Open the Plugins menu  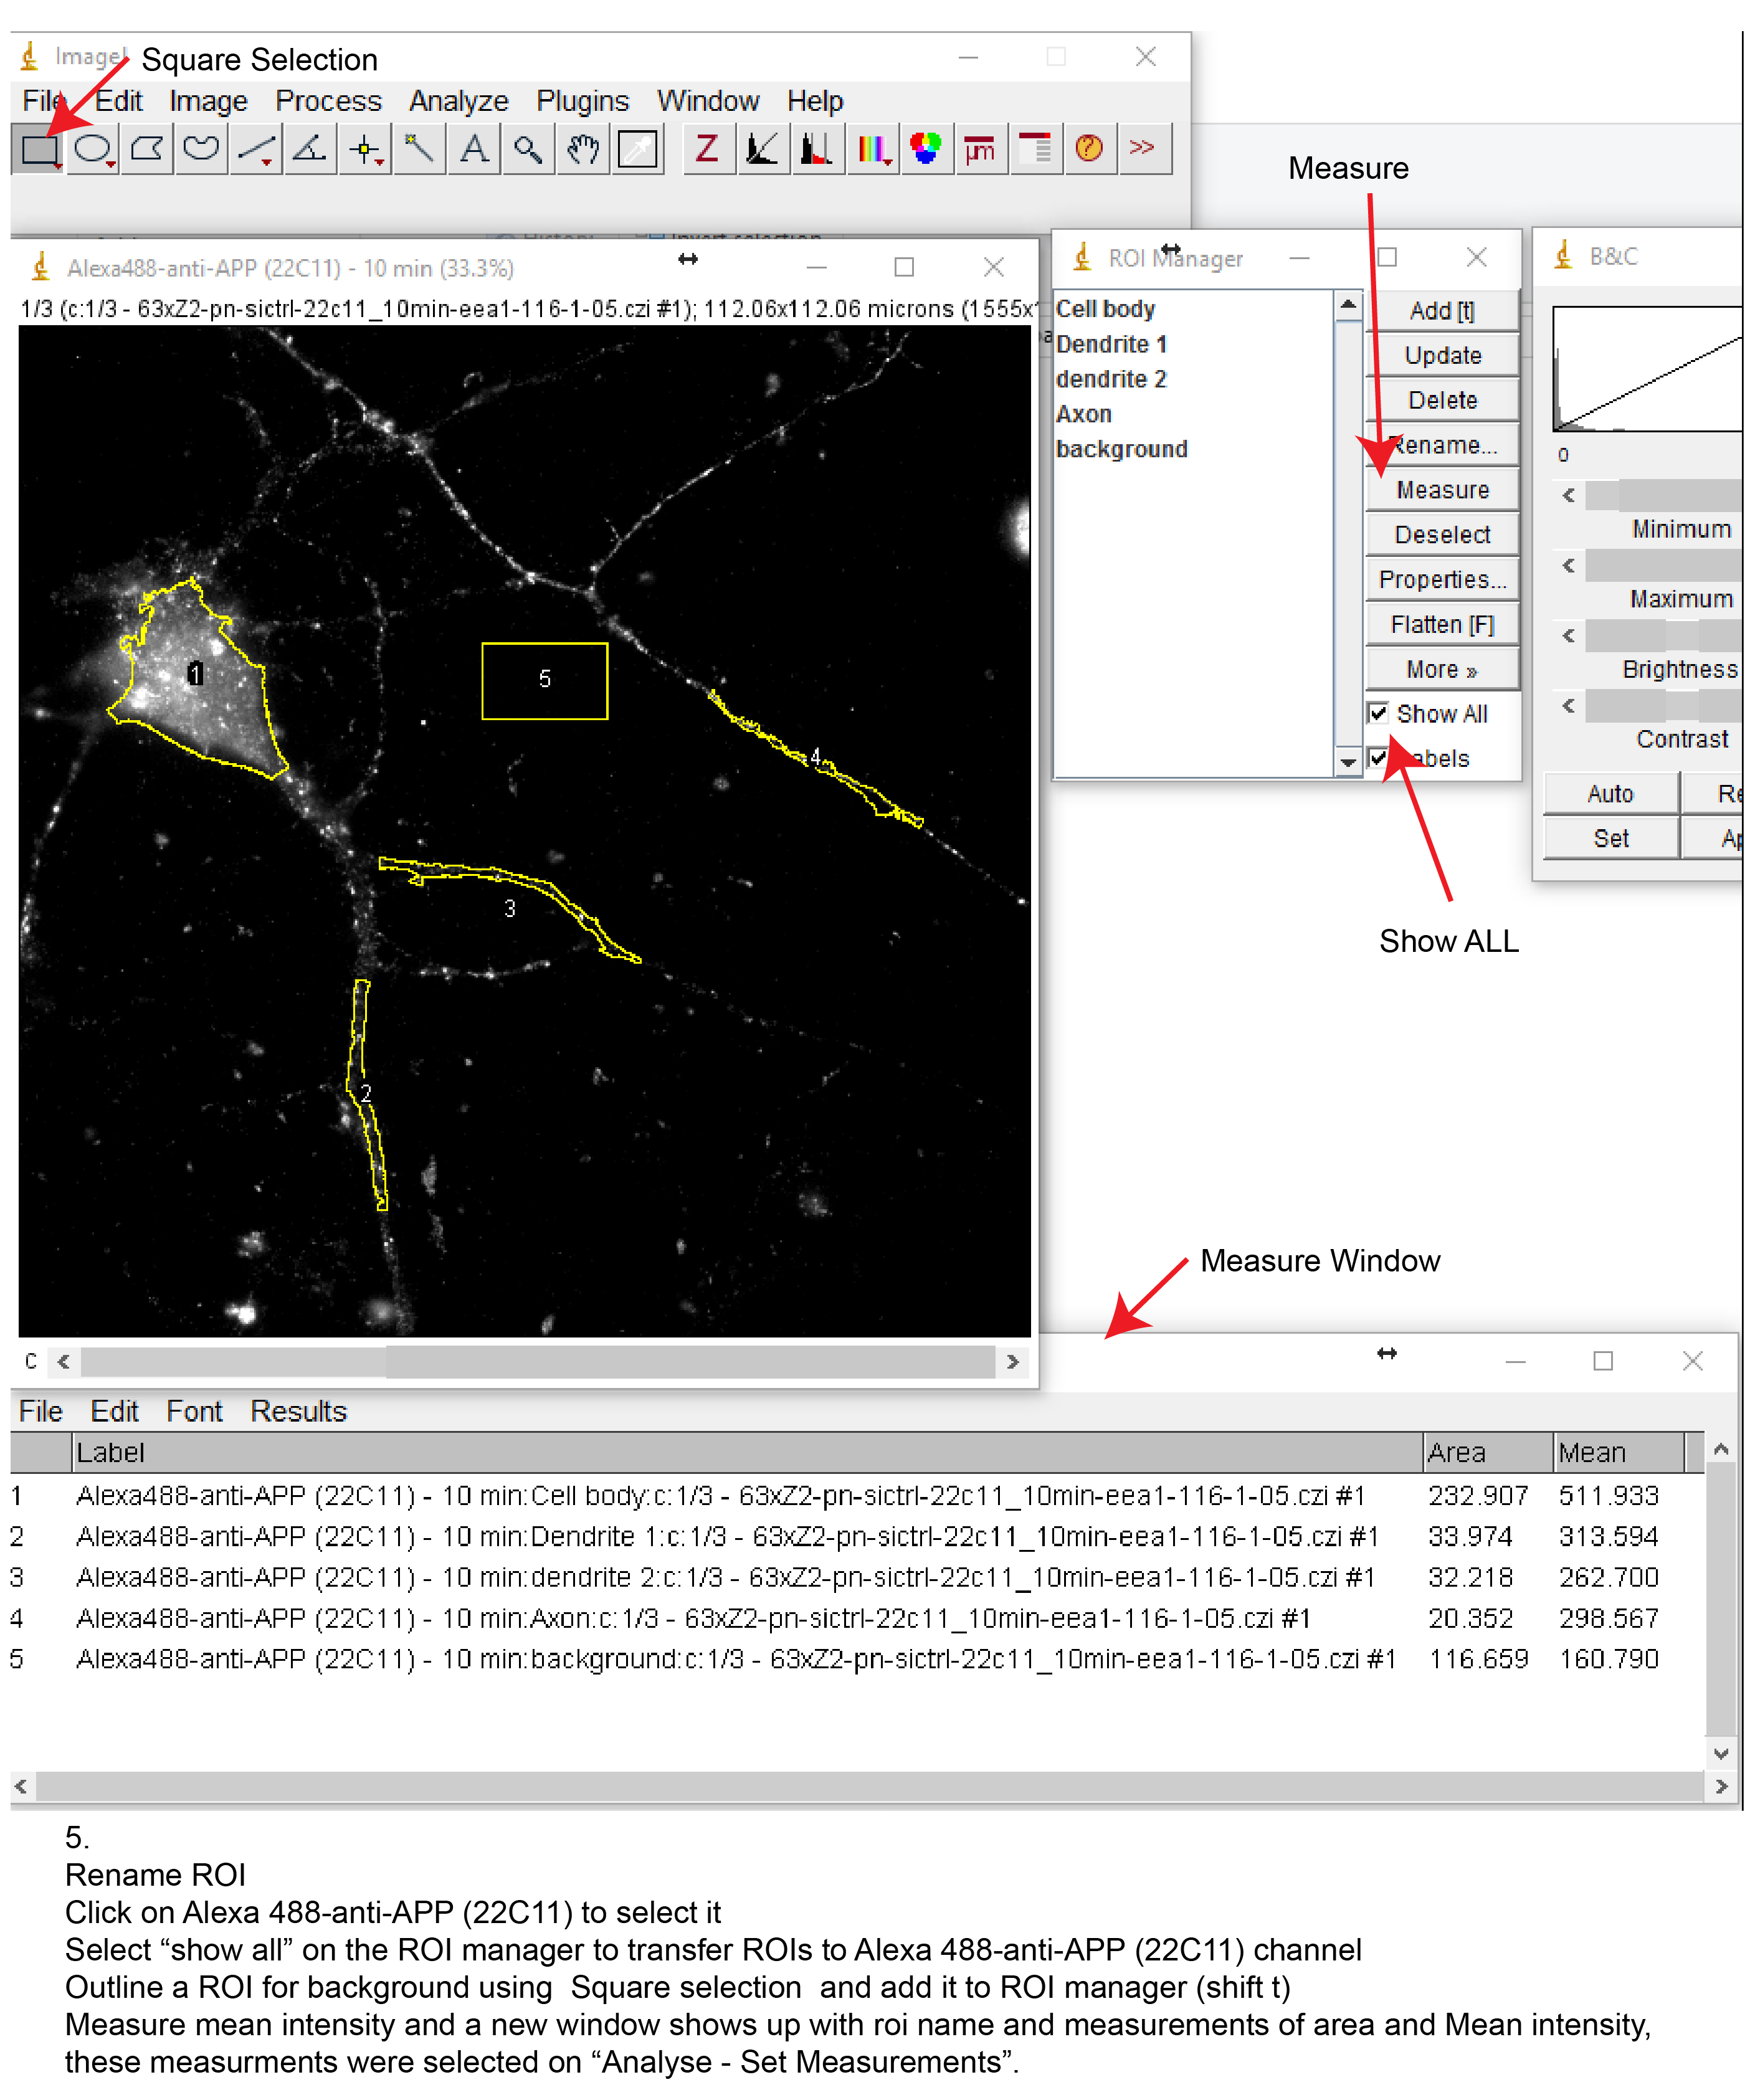click(583, 101)
